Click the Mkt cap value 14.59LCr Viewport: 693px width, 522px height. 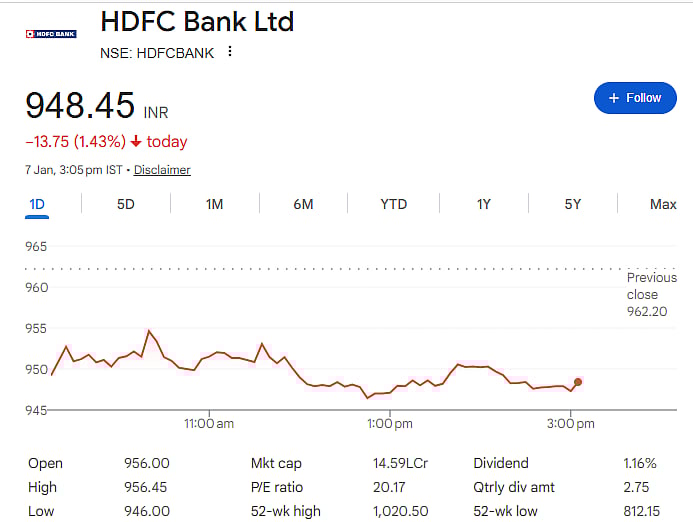pos(397,464)
